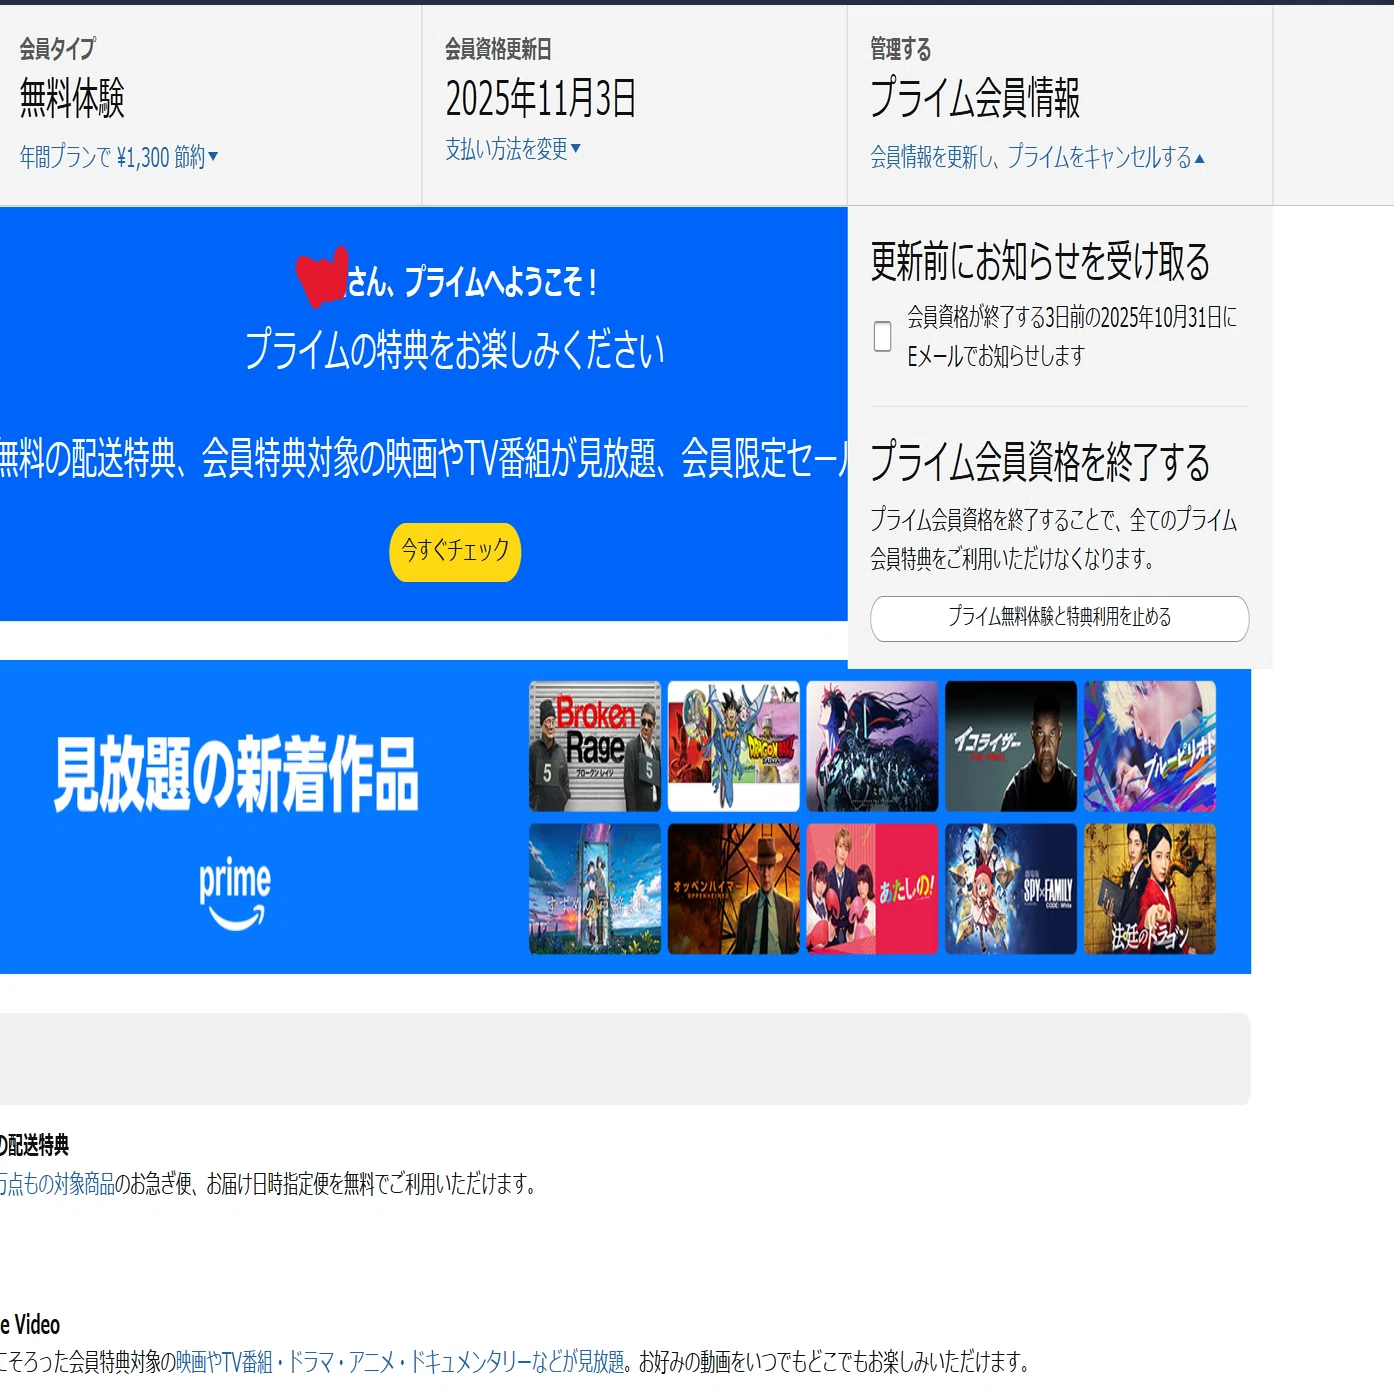Screen dimensions: 1394x1394
Task: Open 映画やTV番組・ドラマ・アニメ・ドキュメンタリーなどが見放題 link
Action: [400, 1362]
